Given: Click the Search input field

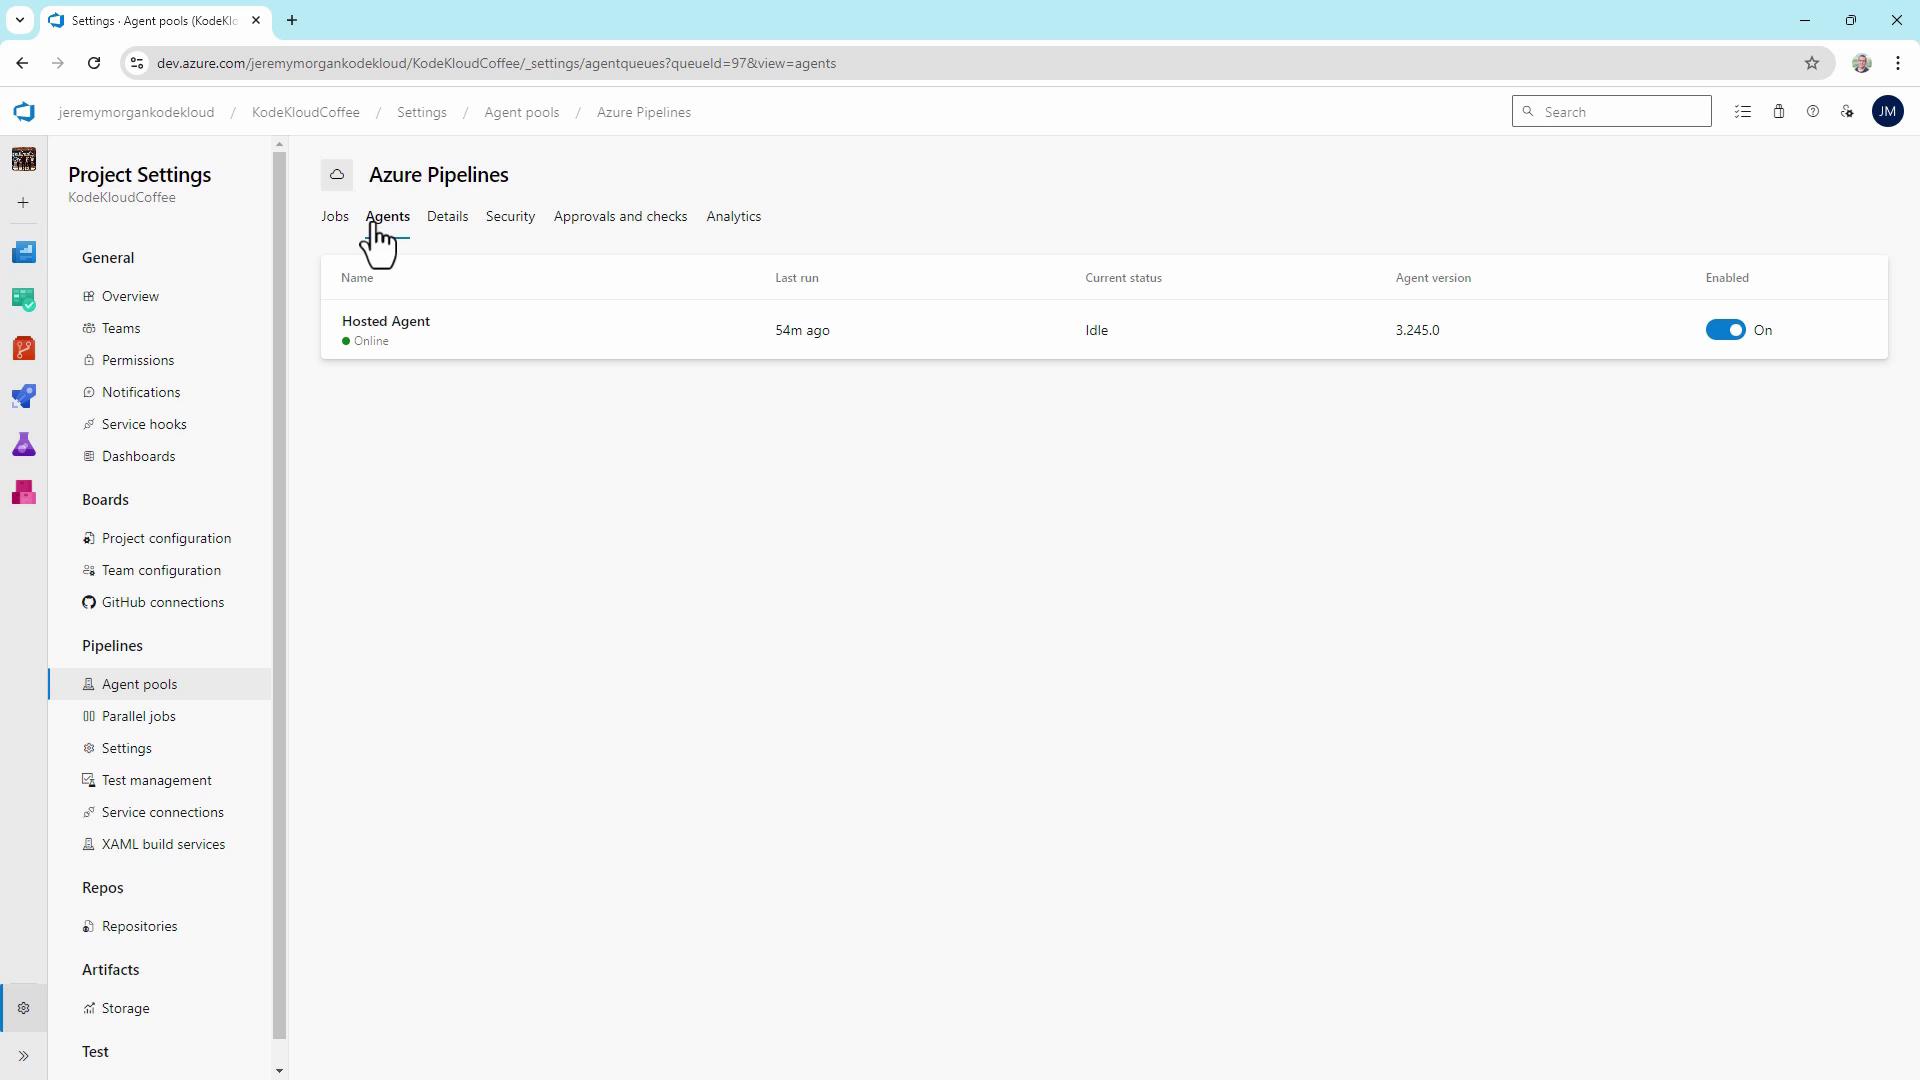Looking at the screenshot, I should pyautogui.click(x=1620, y=112).
